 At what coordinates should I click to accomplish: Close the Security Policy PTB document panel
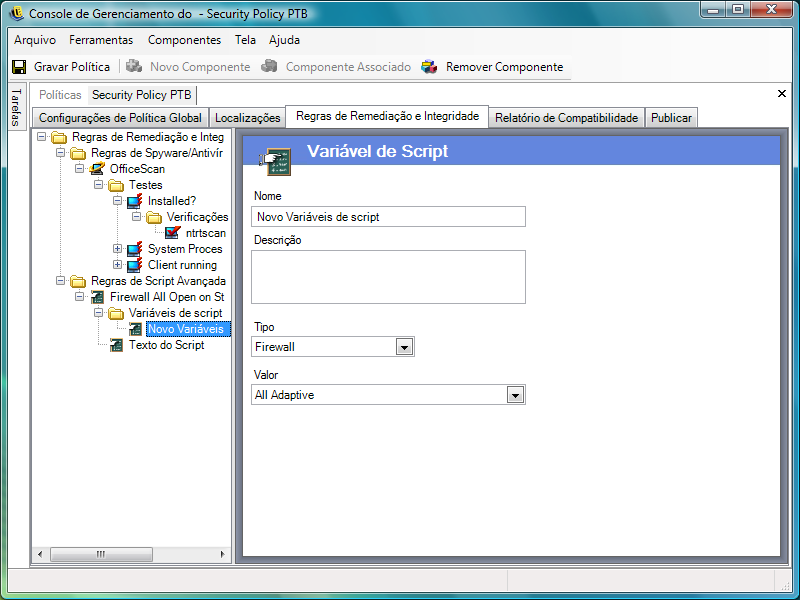(782, 93)
